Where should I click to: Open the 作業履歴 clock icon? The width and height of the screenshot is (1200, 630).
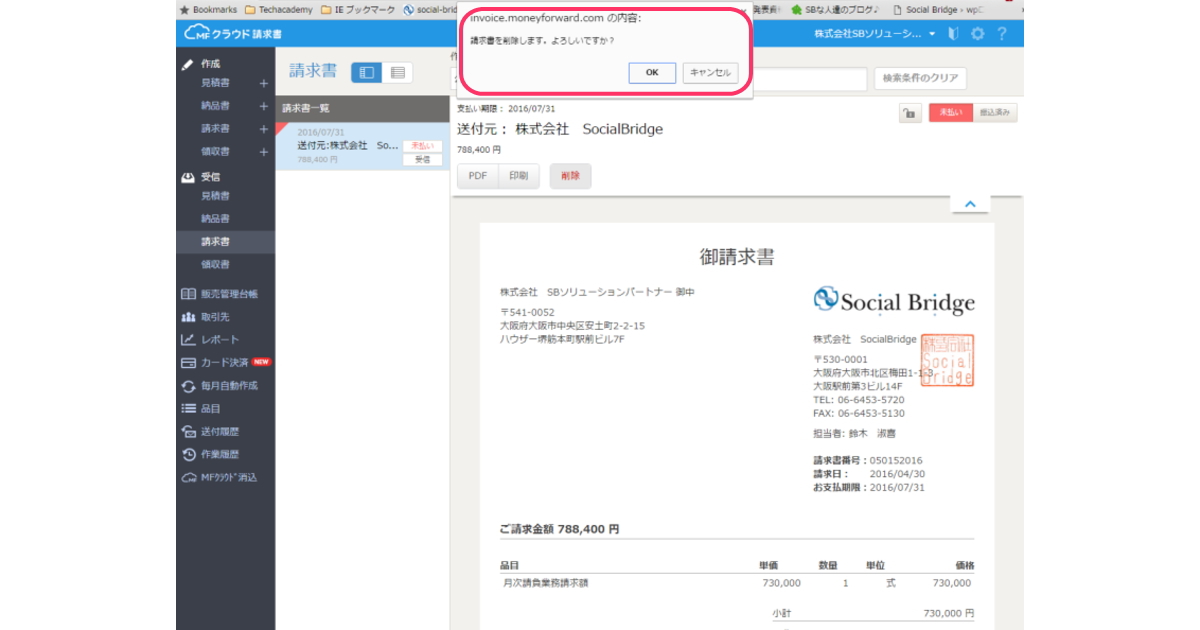188,455
